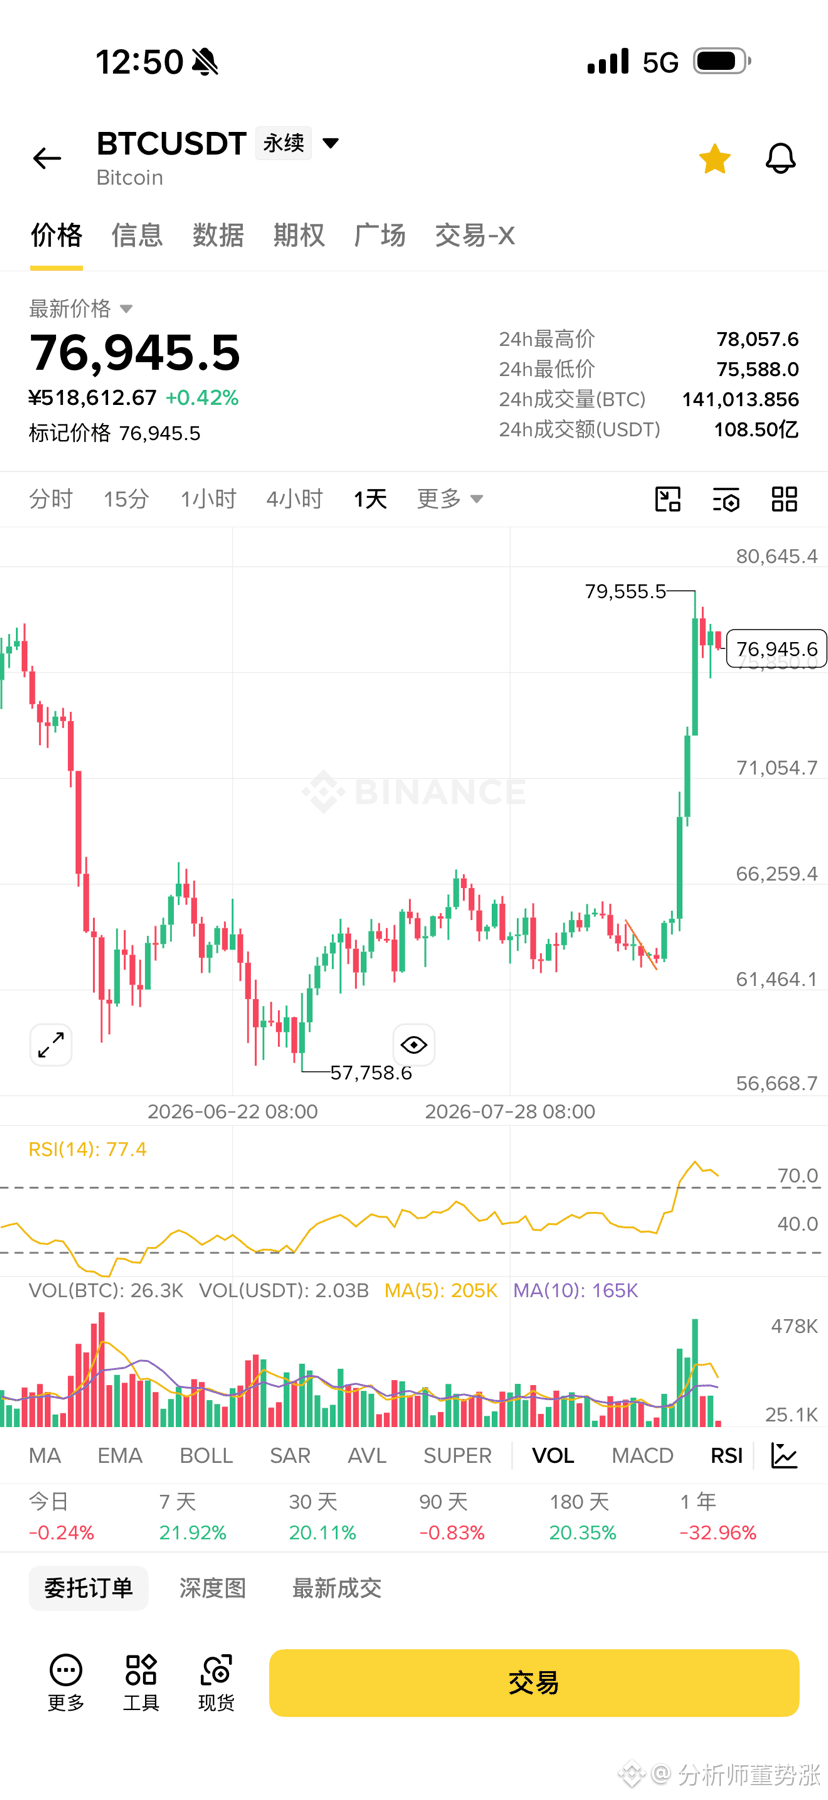
Task: Toggle the MA indicator
Action: click(x=45, y=1456)
